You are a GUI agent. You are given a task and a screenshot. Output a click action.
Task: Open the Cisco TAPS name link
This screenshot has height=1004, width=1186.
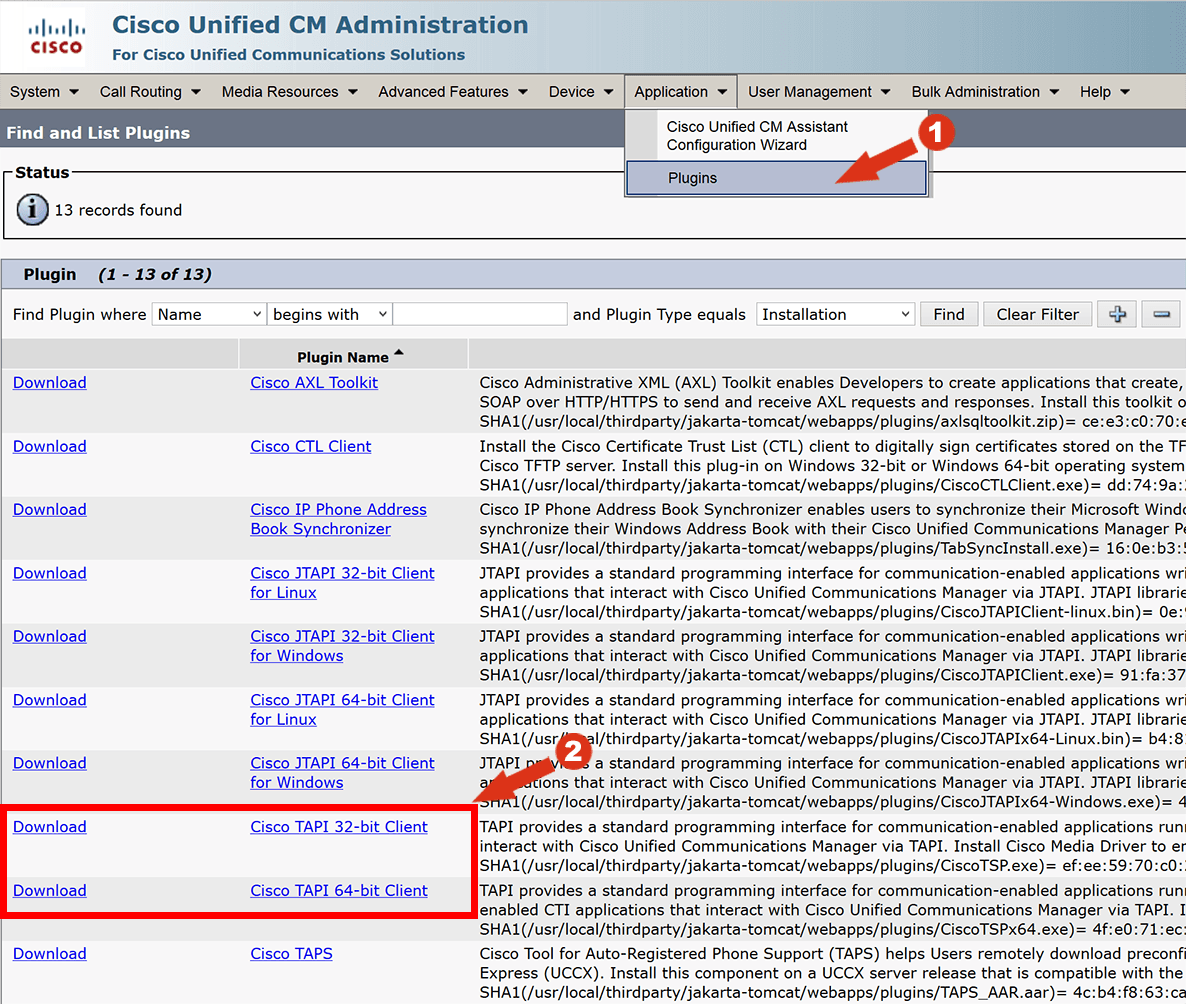(x=291, y=953)
